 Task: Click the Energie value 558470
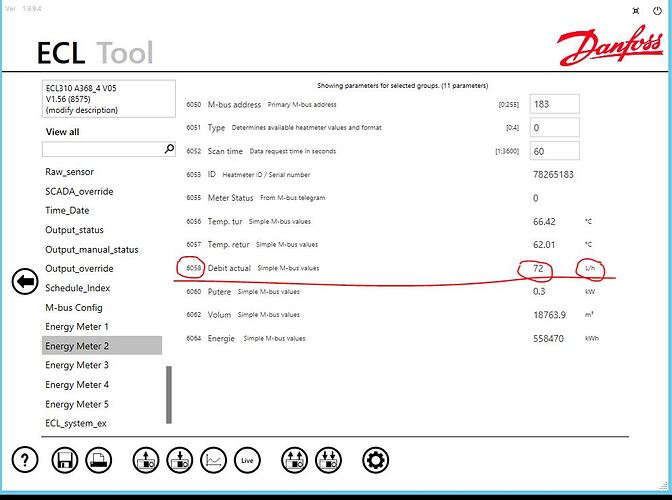coord(548,338)
